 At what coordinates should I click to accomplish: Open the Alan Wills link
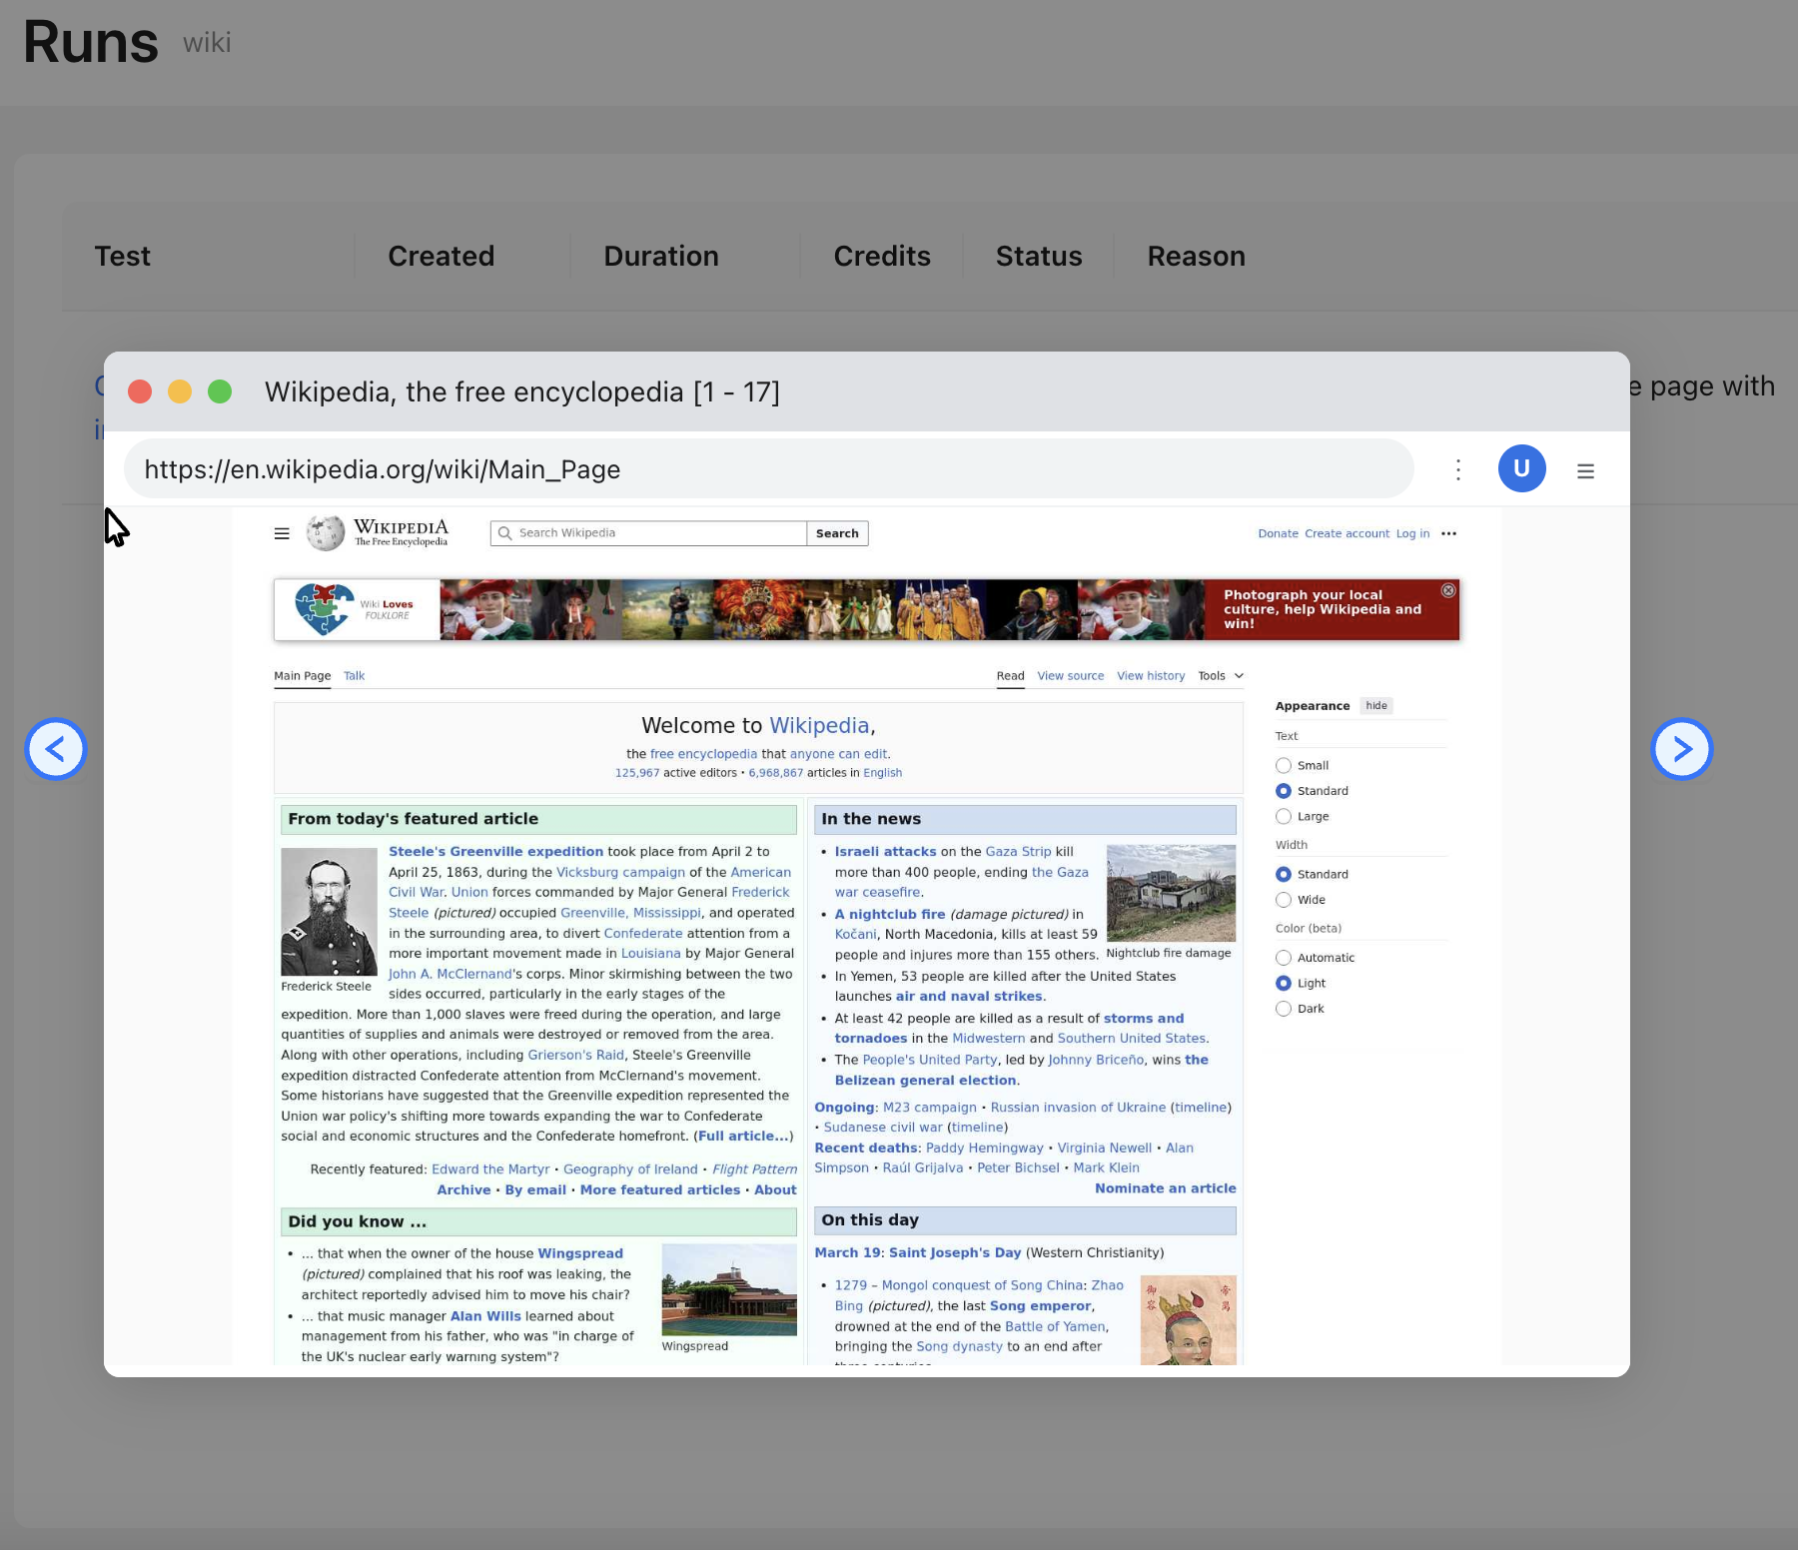point(485,1317)
